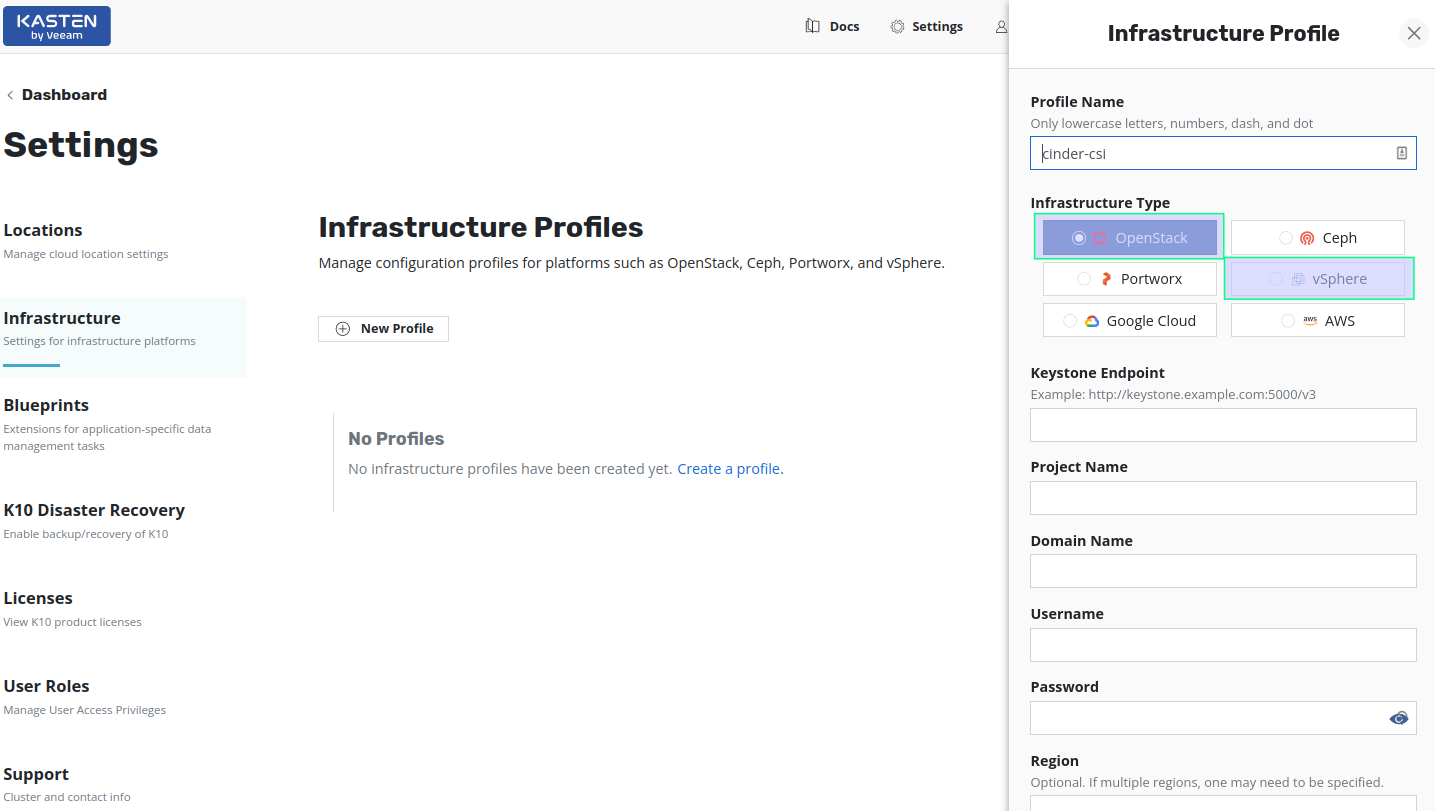This screenshot has width=1435, height=811.
Task: Open the Docs link in header
Action: [845, 26]
